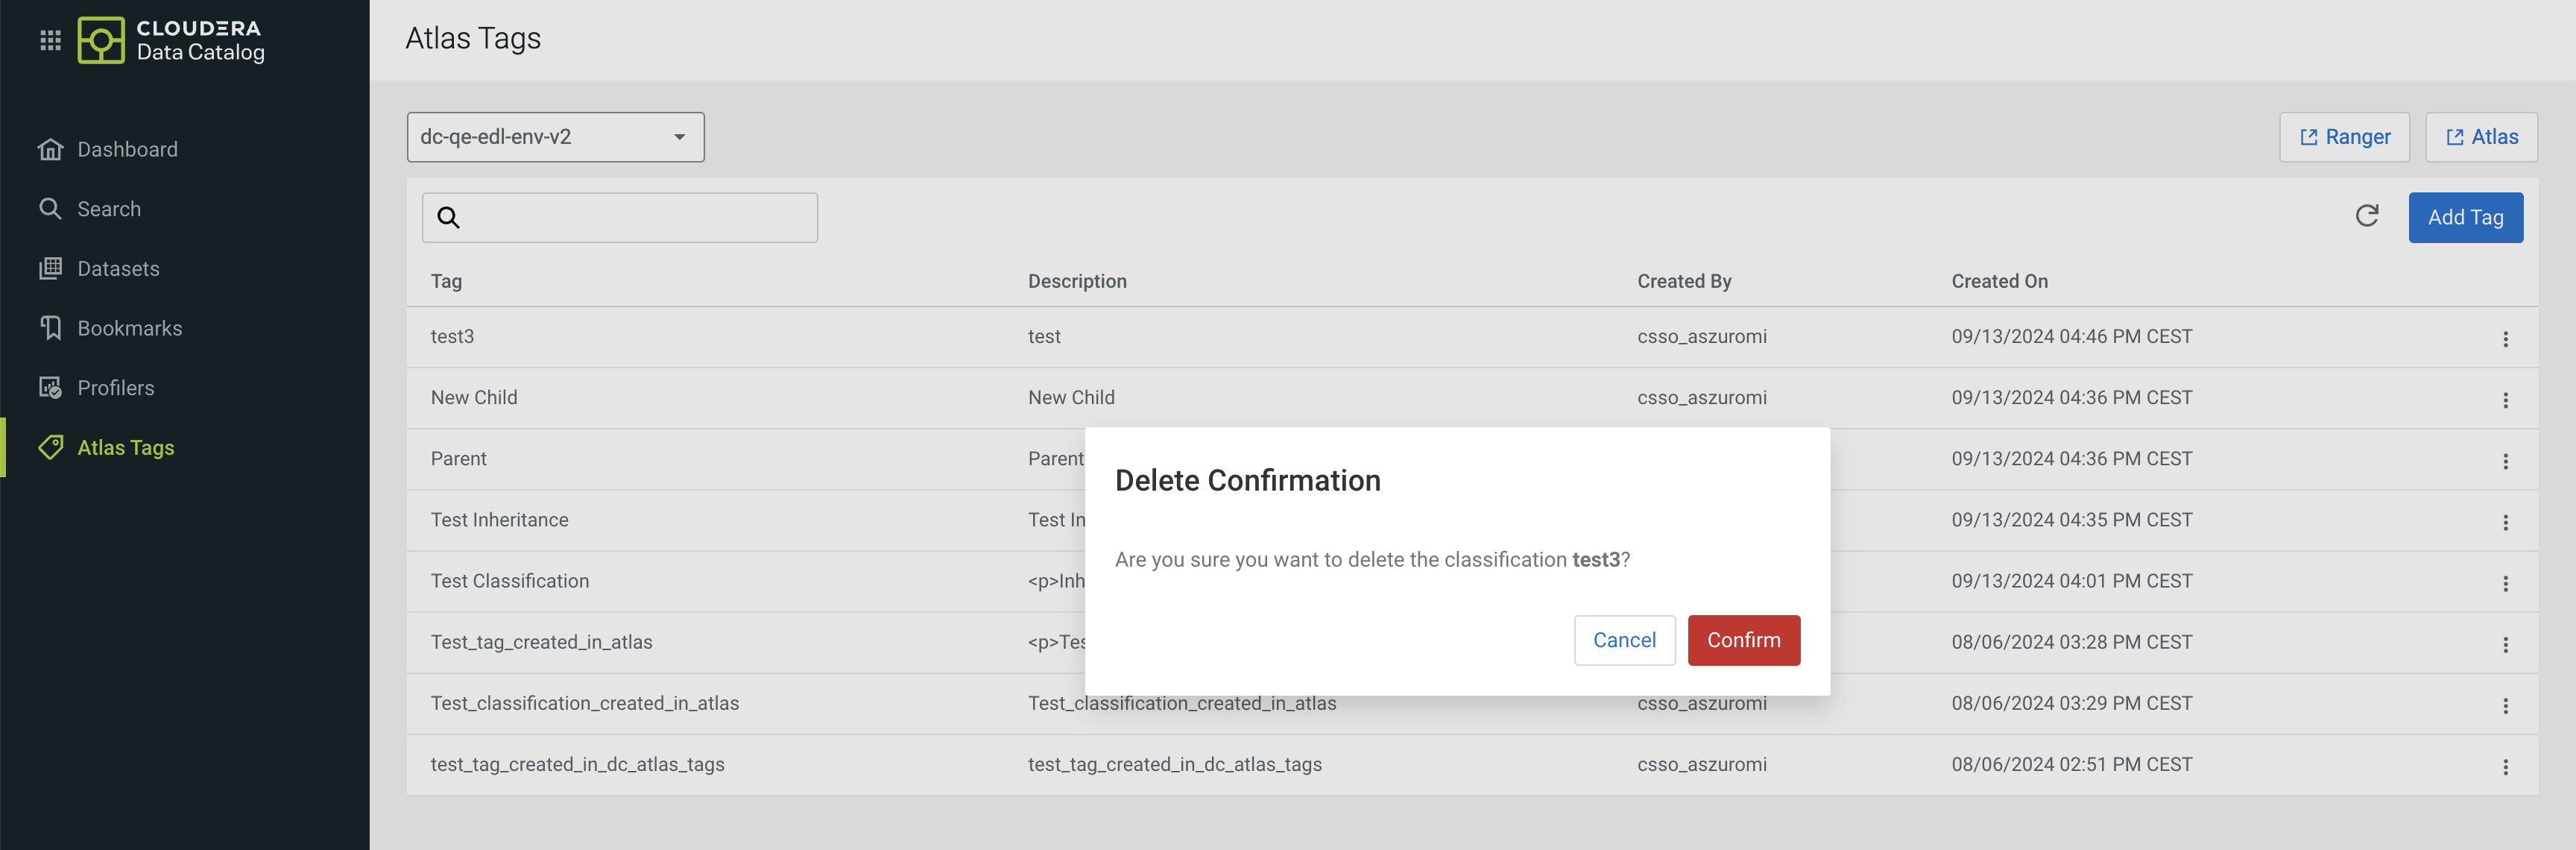The height and width of the screenshot is (850, 2576).
Task: Click the Description column header
Action: 1077,281
